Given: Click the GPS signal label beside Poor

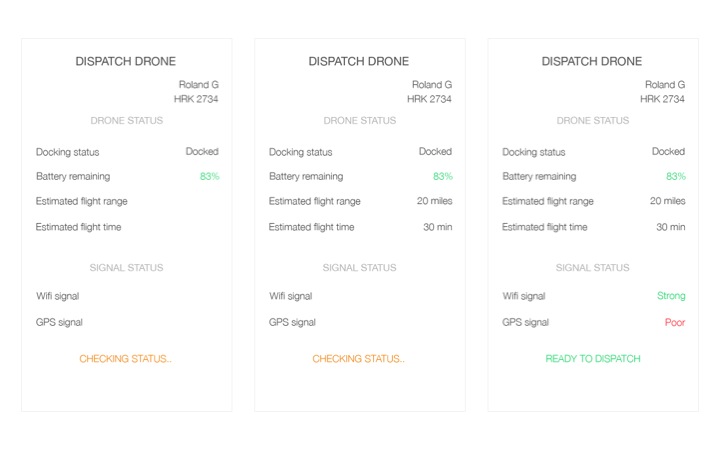Looking at the screenshot, I should 525,322.
